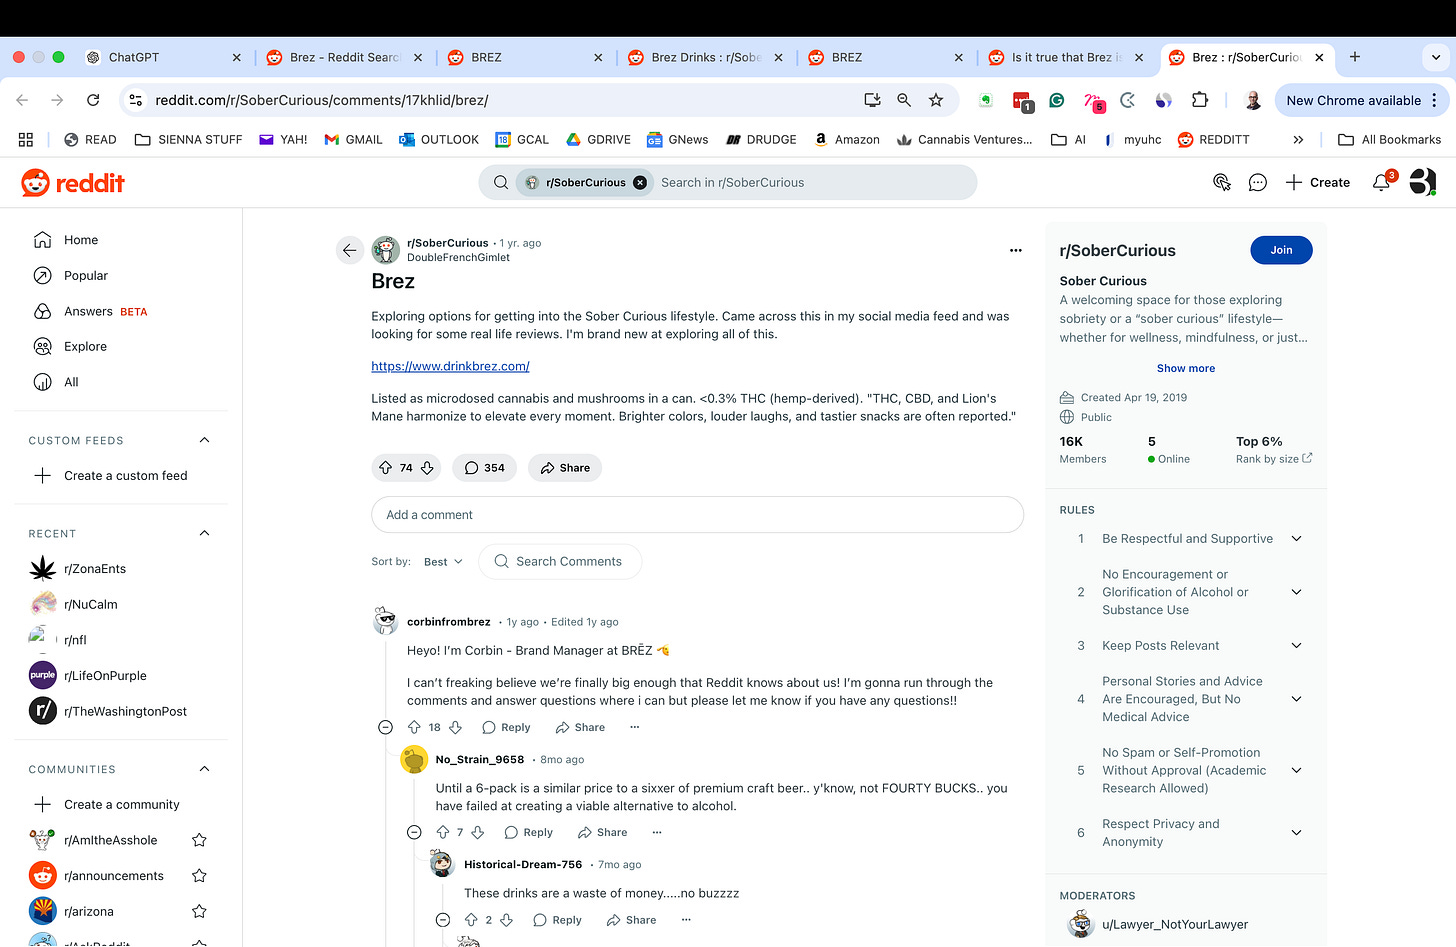Click Create post button in header

click(x=1318, y=182)
